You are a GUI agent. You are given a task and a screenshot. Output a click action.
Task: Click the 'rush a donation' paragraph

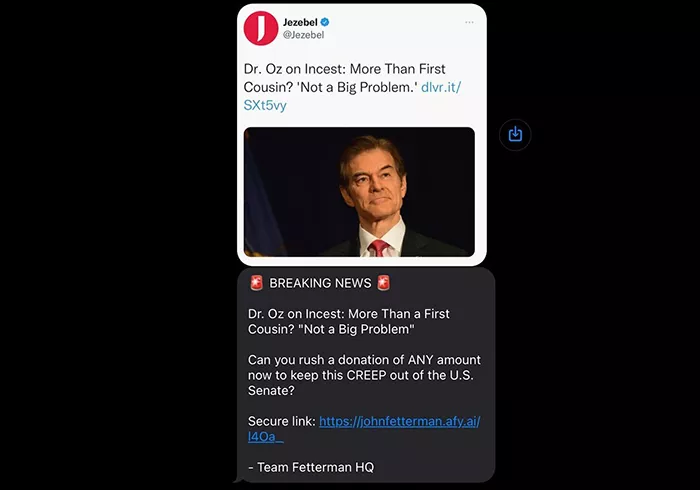(365, 360)
